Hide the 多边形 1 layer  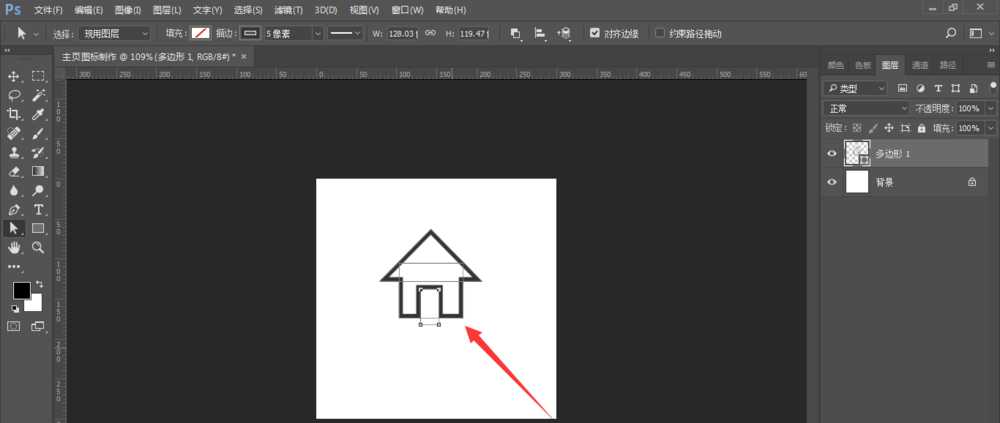[x=831, y=154]
